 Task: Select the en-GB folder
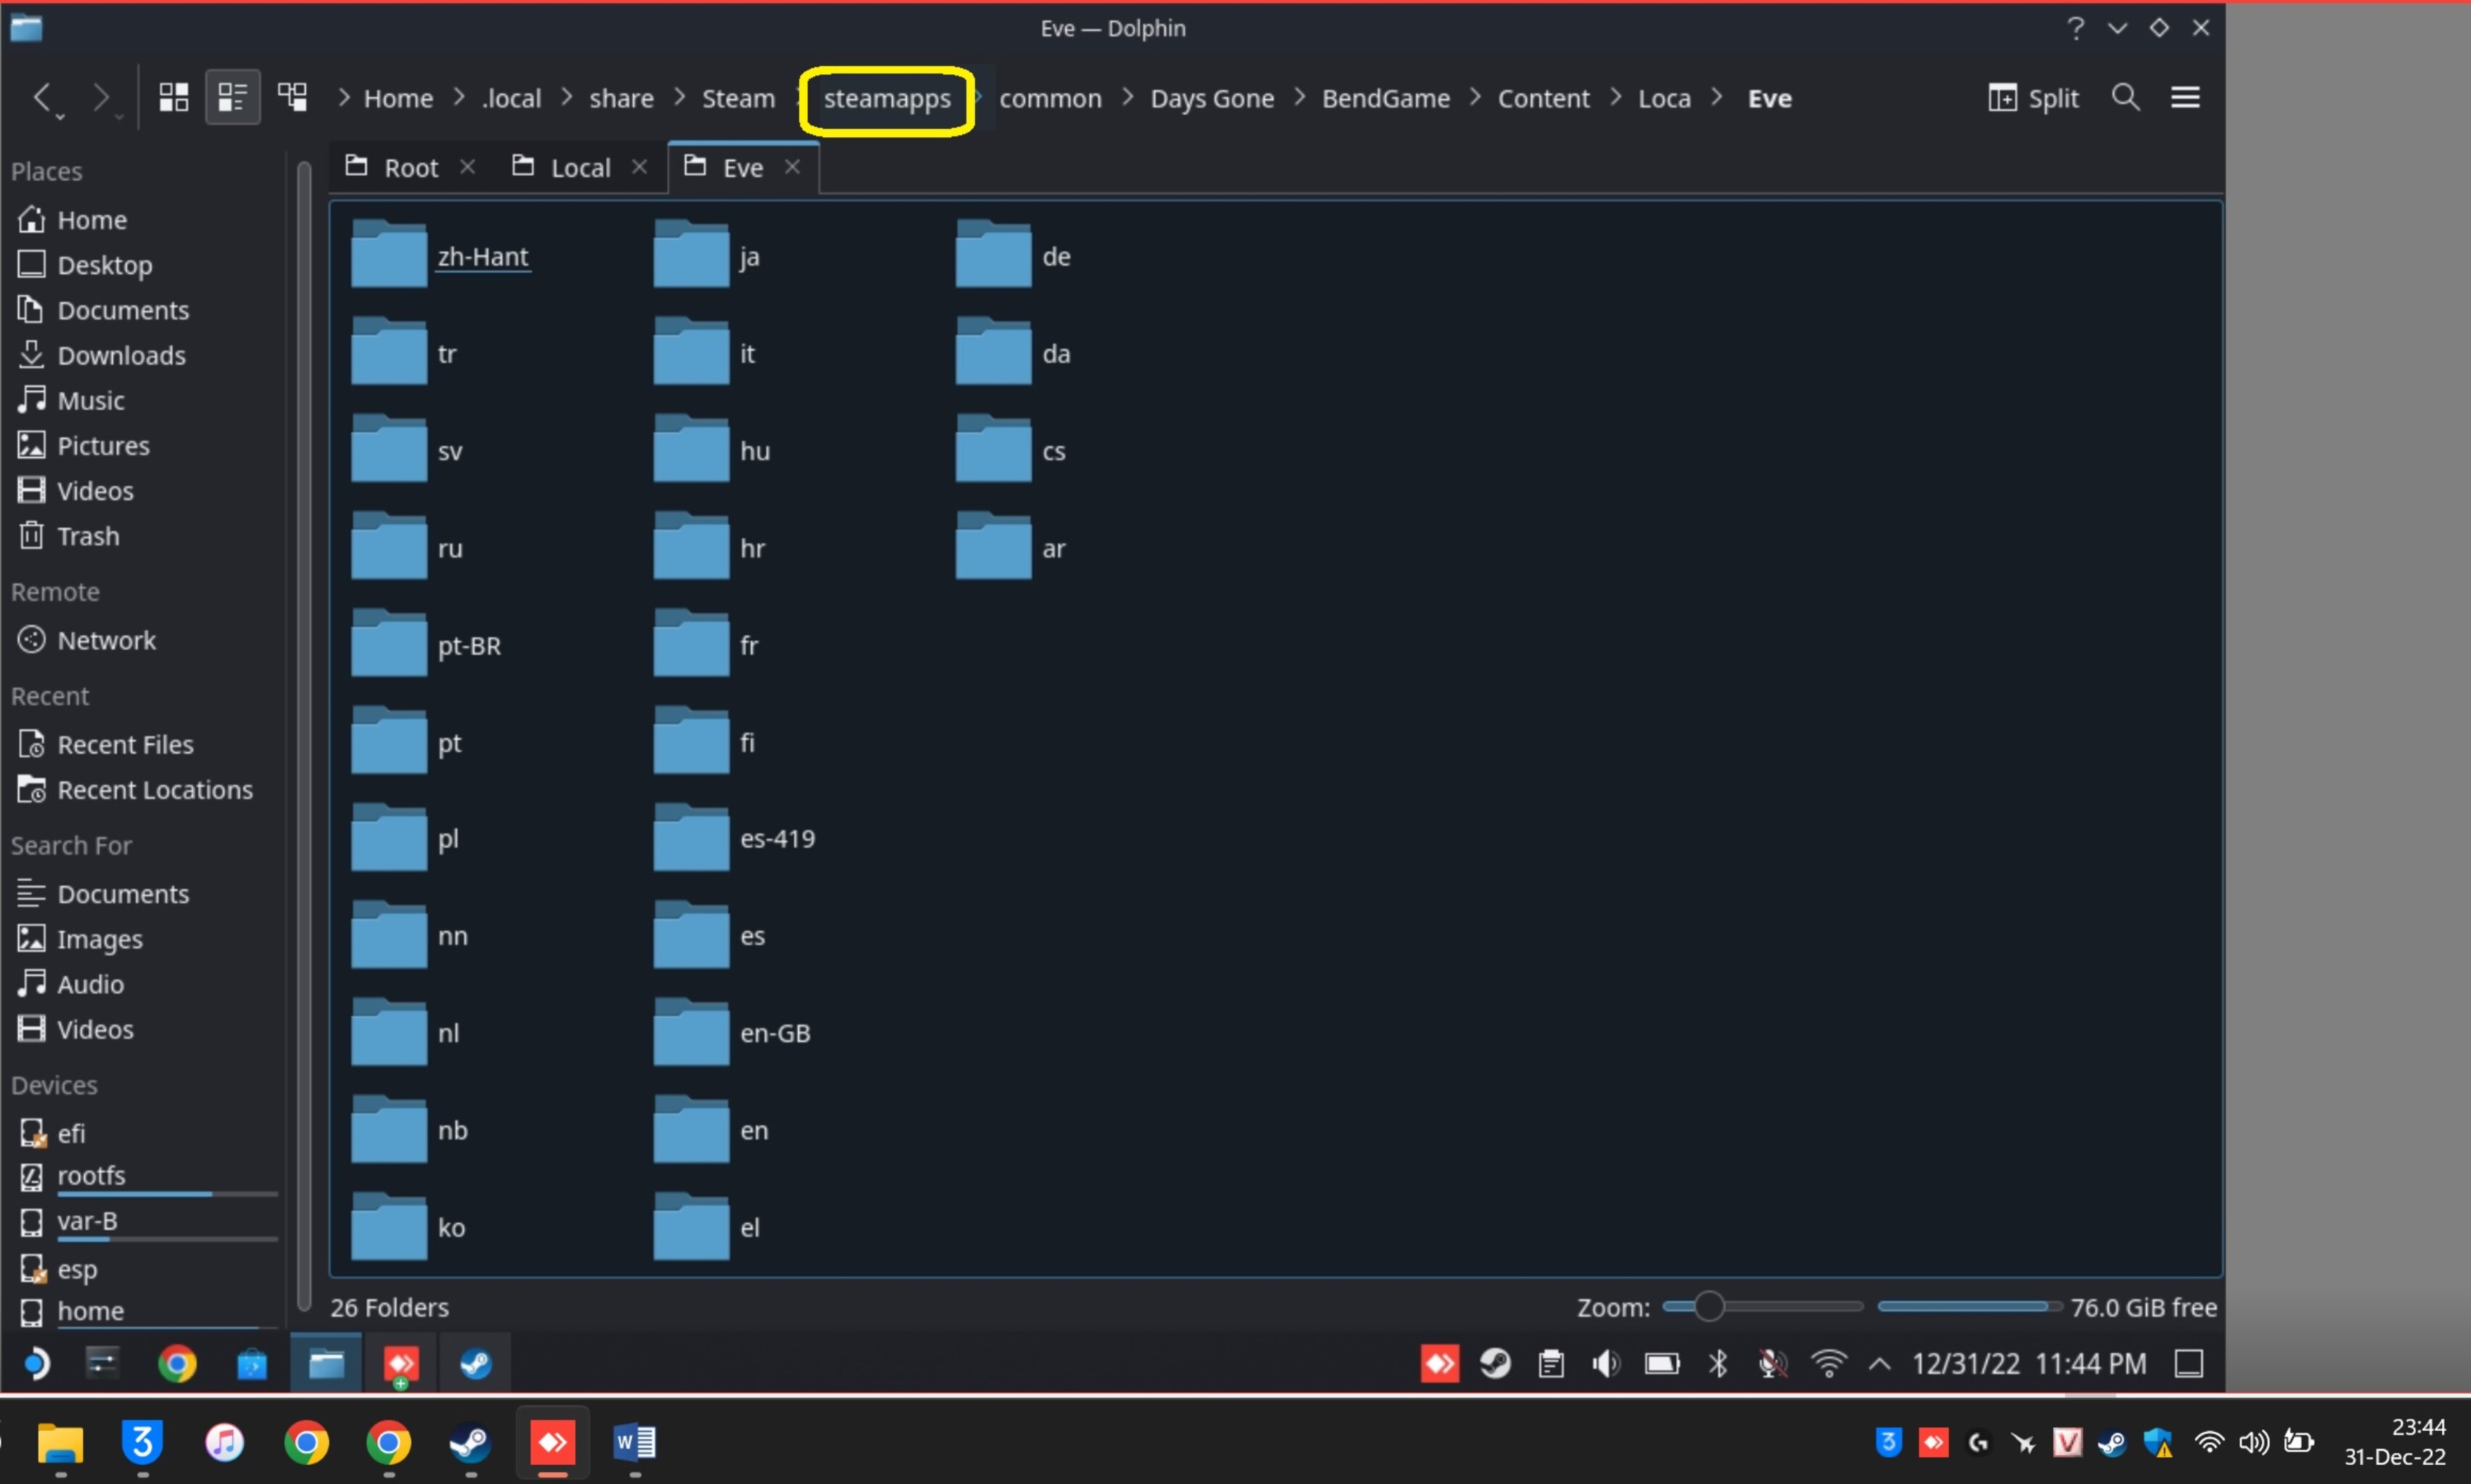[x=733, y=1033]
